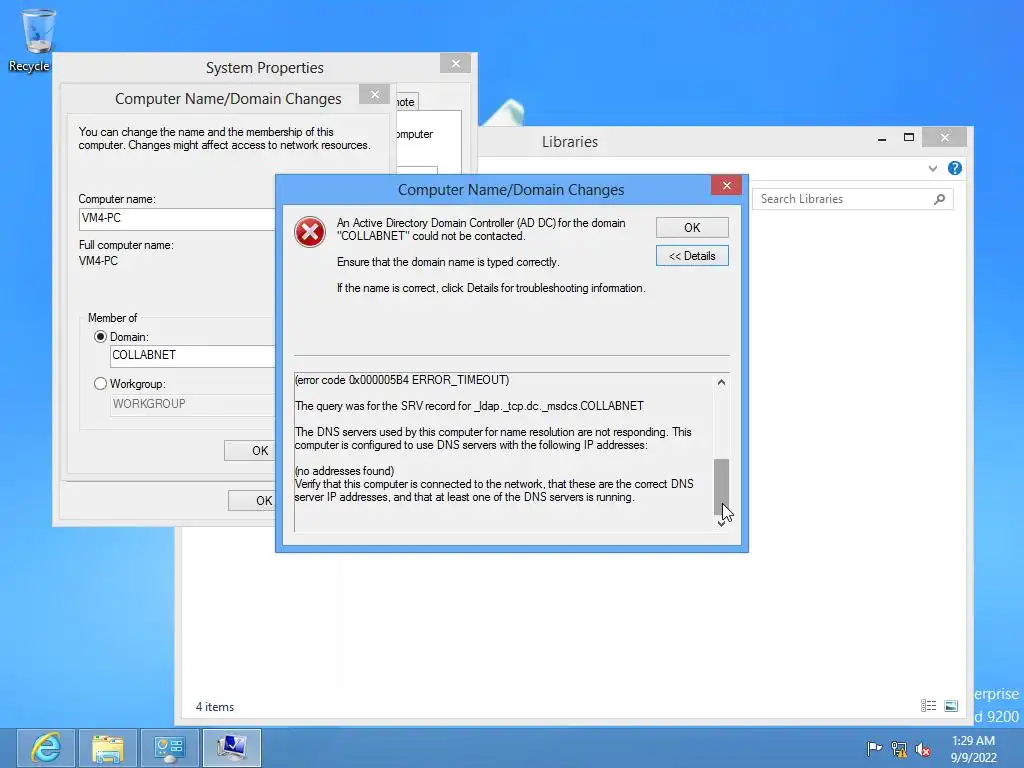This screenshot has height=768, width=1024.
Task: Switch Libraries to large icons view
Action: (x=951, y=706)
